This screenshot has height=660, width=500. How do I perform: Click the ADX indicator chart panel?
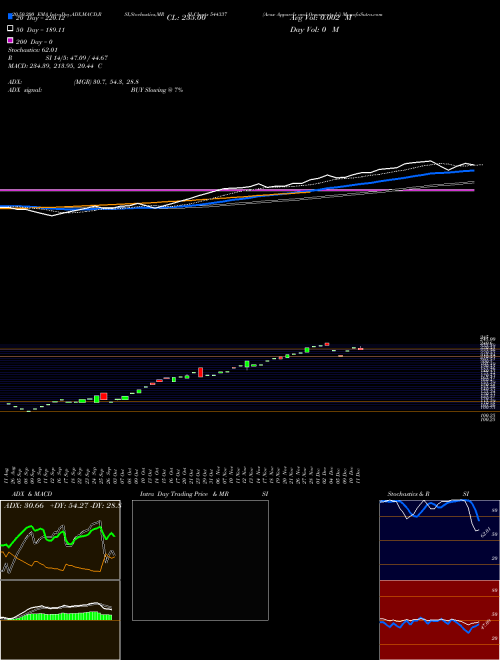(60, 540)
